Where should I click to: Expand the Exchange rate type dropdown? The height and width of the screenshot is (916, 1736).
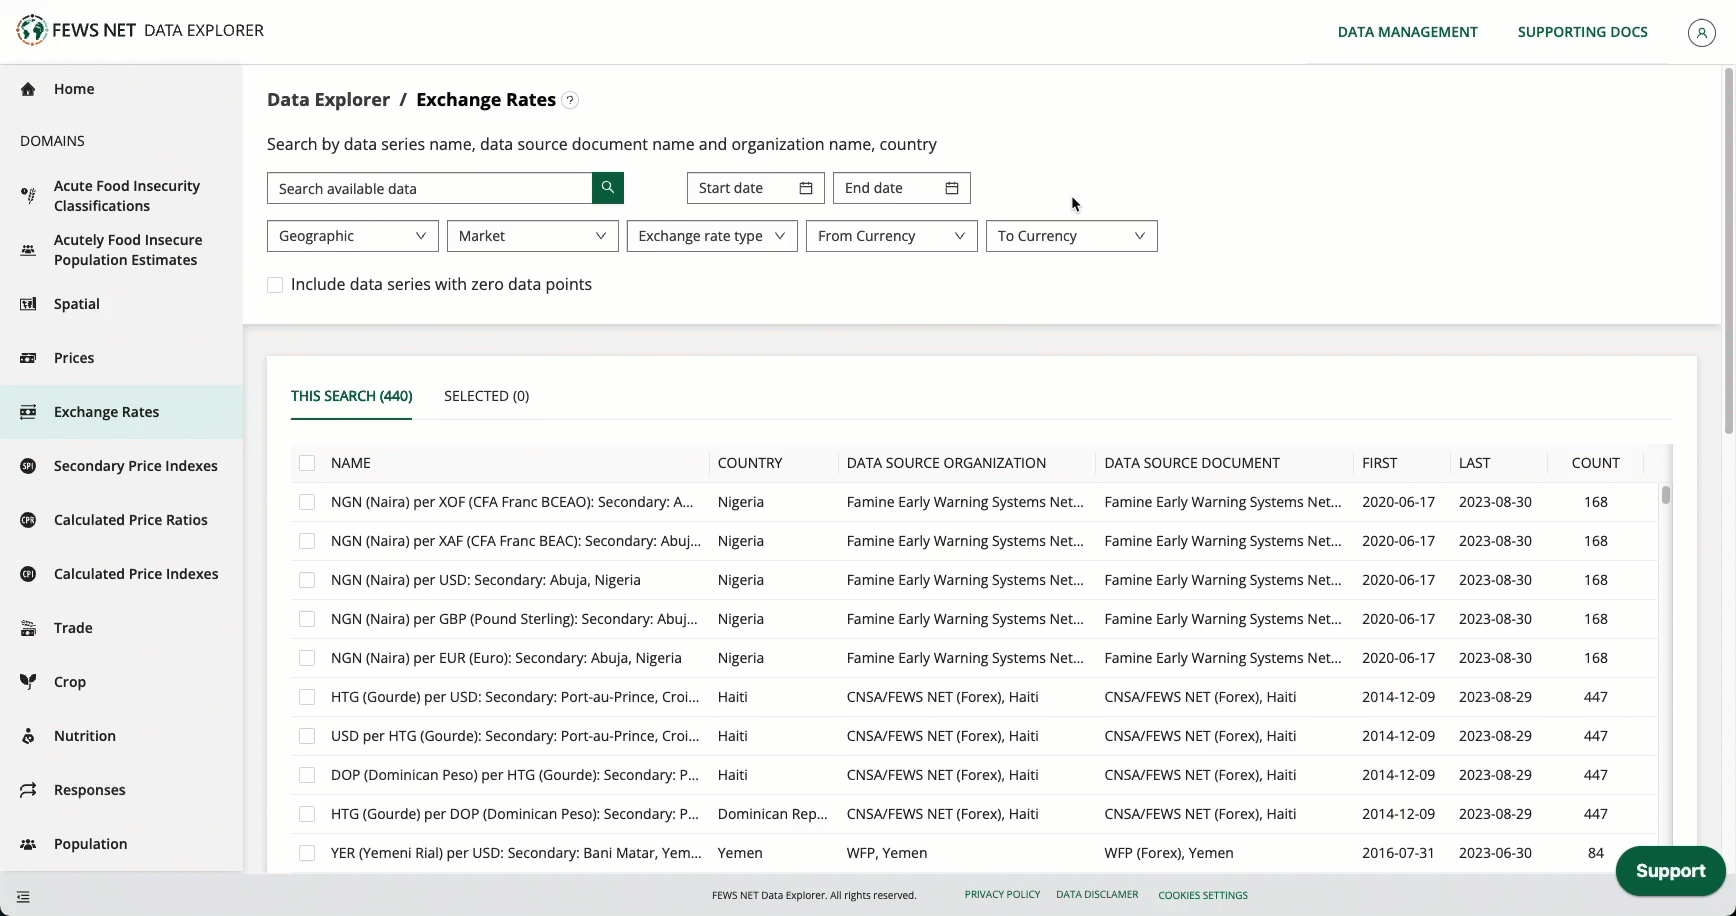click(711, 236)
